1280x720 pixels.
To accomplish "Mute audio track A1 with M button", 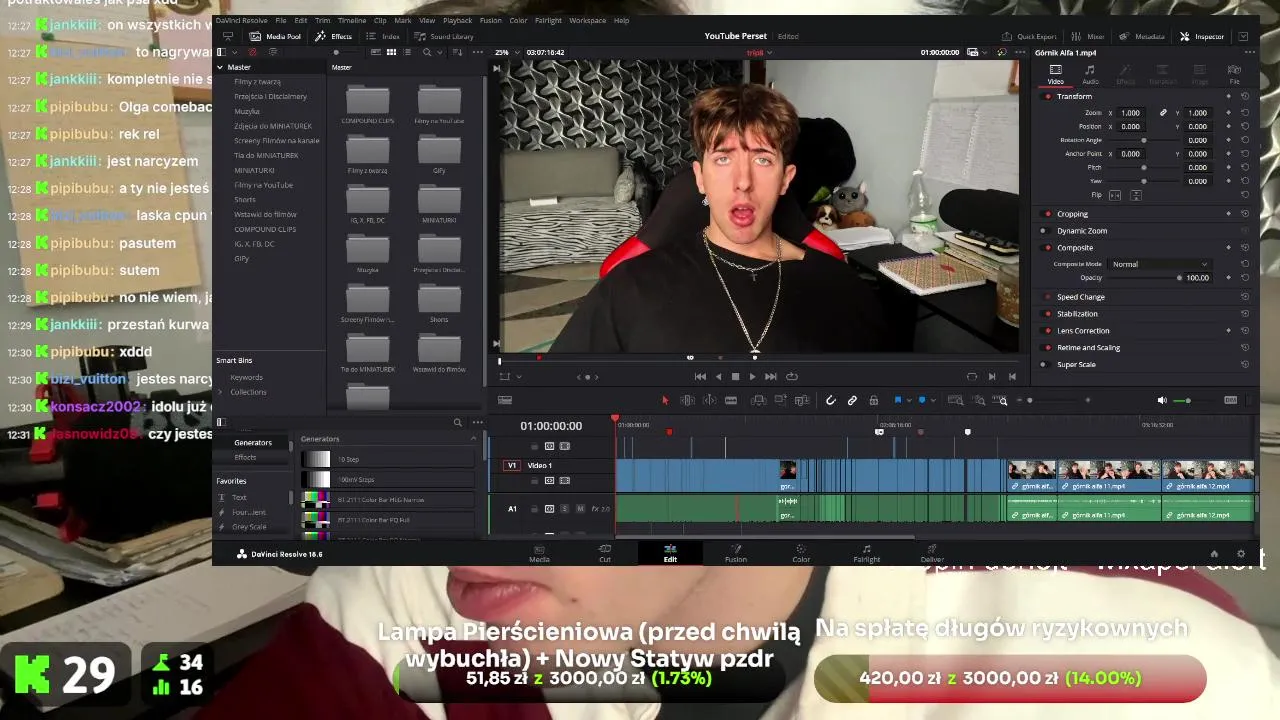I will (579, 508).
